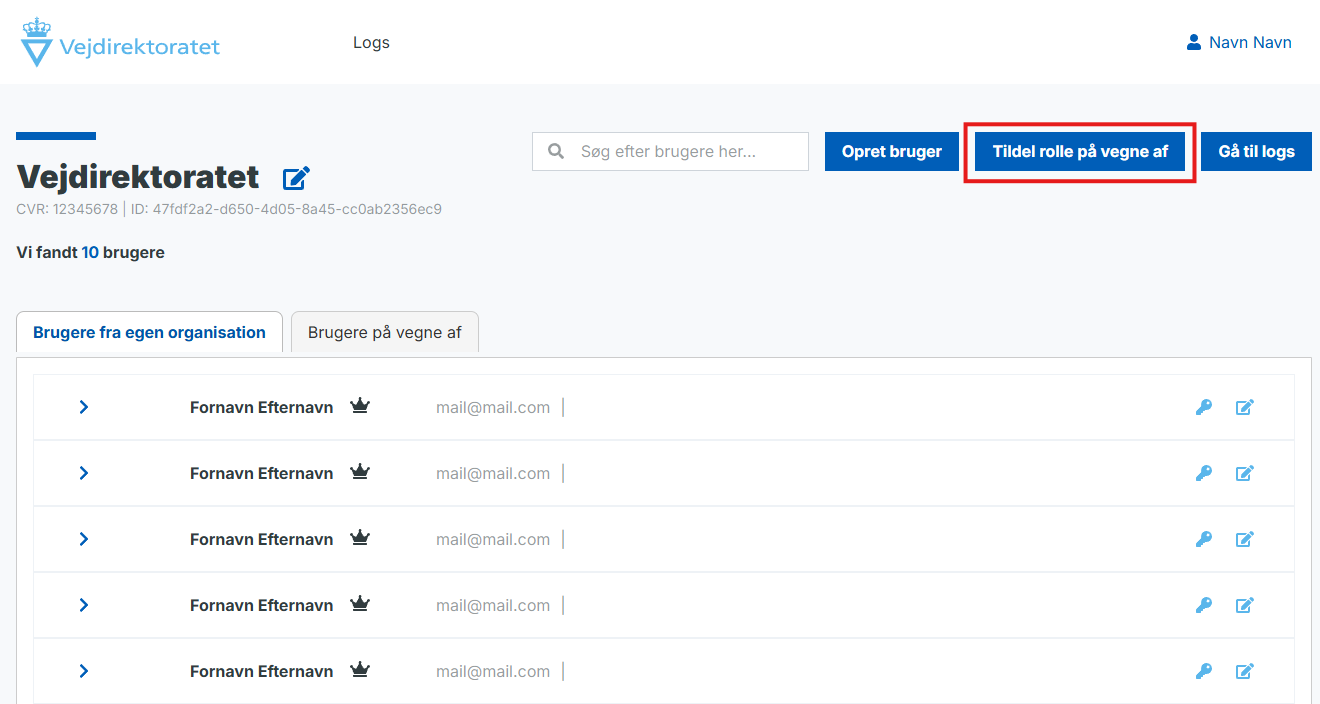Viewport: 1320px width, 704px height.
Task: Focus the 'Søg efter brugere her...' search field
Action: pos(670,151)
